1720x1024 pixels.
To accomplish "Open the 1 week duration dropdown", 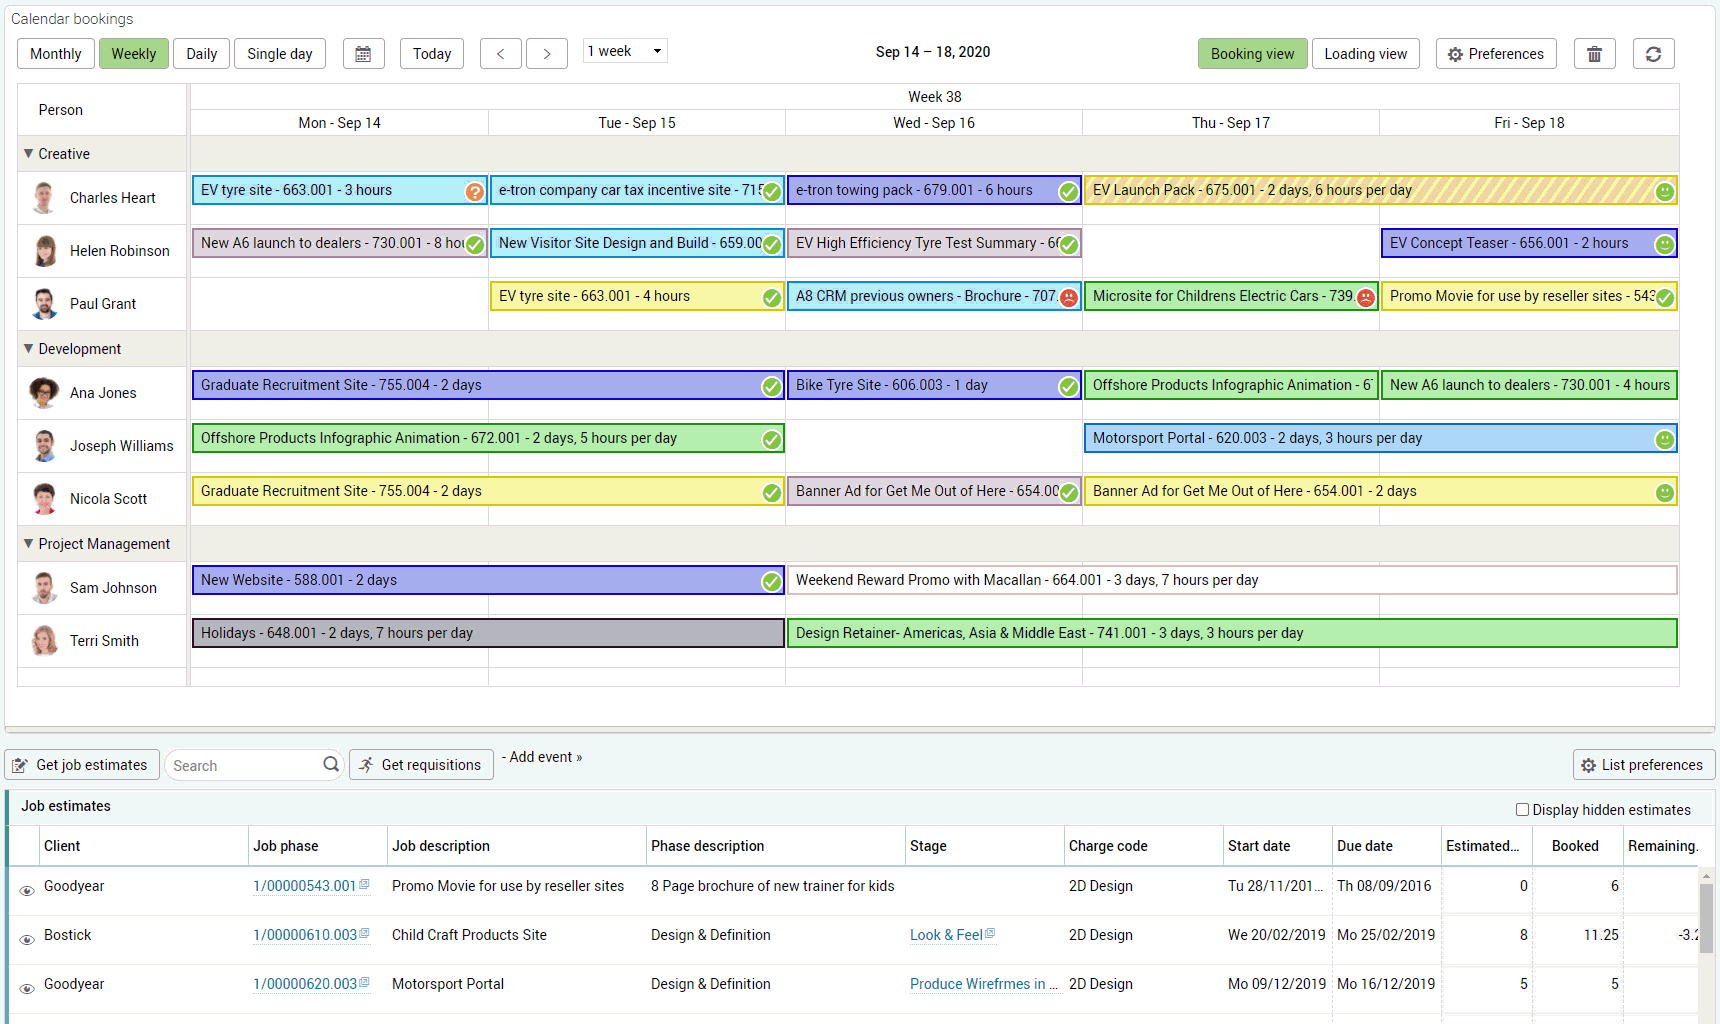I will pos(624,50).
